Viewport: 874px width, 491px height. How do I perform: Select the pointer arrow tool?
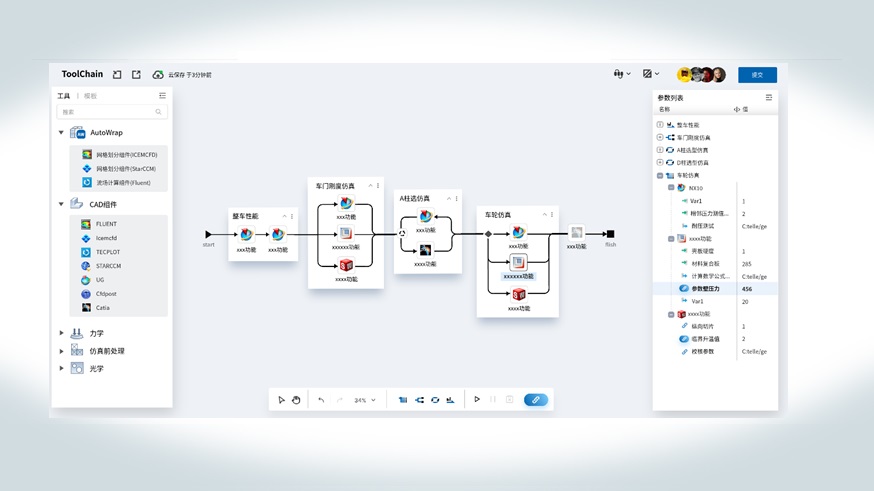[x=282, y=400]
